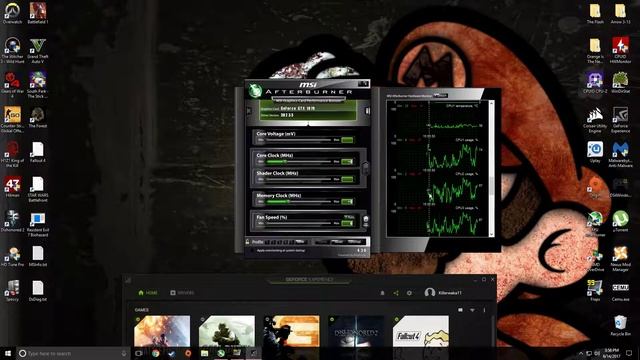Screen dimensions: 640x360
Task: Open the Overwatch desktop shortcut
Action: coord(12,13)
